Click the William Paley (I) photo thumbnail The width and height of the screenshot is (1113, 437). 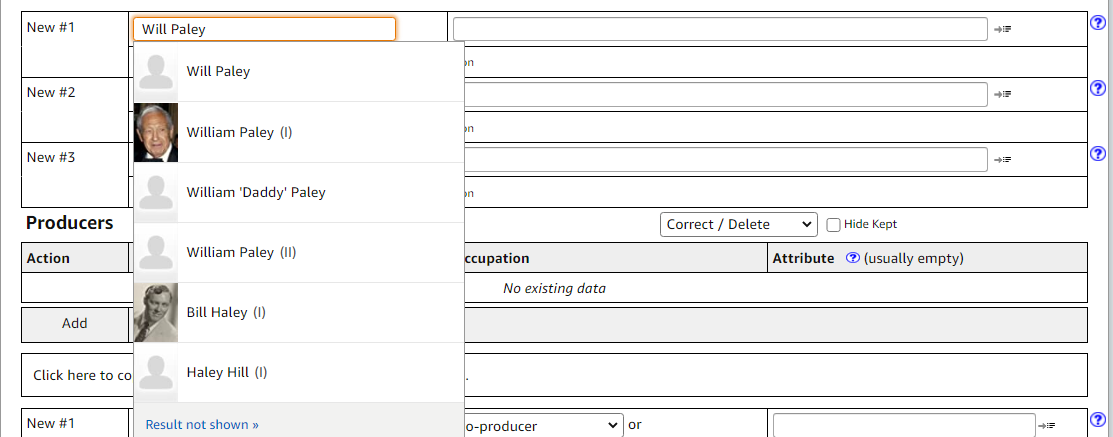pos(156,132)
